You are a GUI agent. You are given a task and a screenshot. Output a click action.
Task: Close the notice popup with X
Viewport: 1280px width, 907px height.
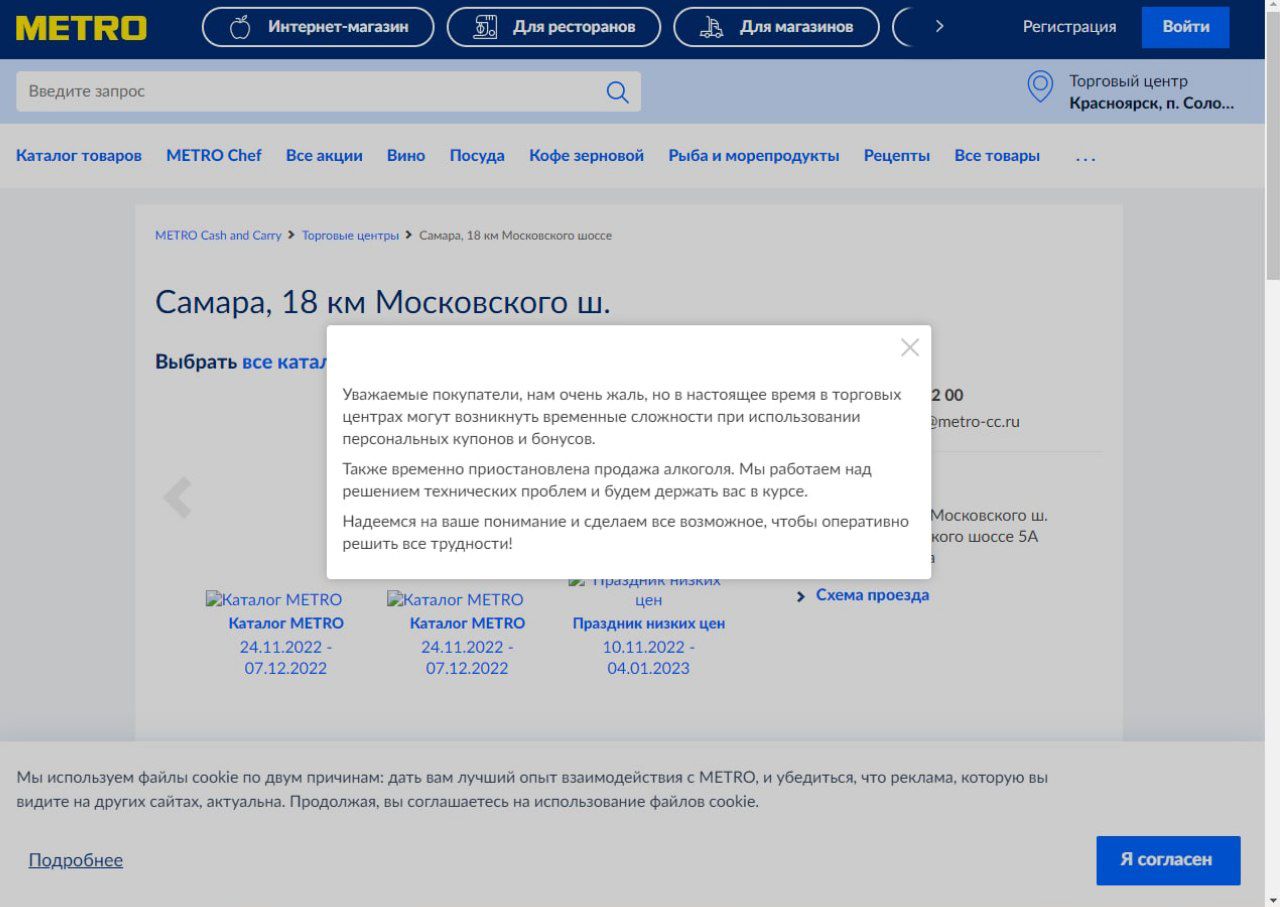pyautogui.click(x=909, y=347)
